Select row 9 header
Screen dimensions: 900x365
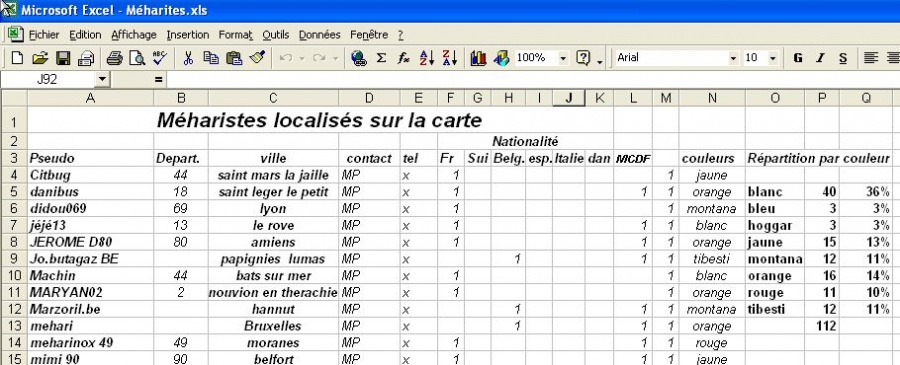tap(14, 259)
